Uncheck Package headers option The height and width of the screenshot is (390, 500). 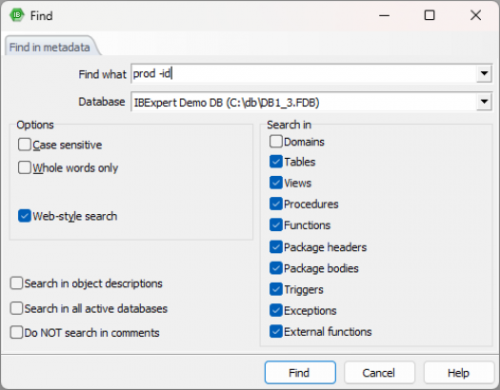(x=276, y=247)
